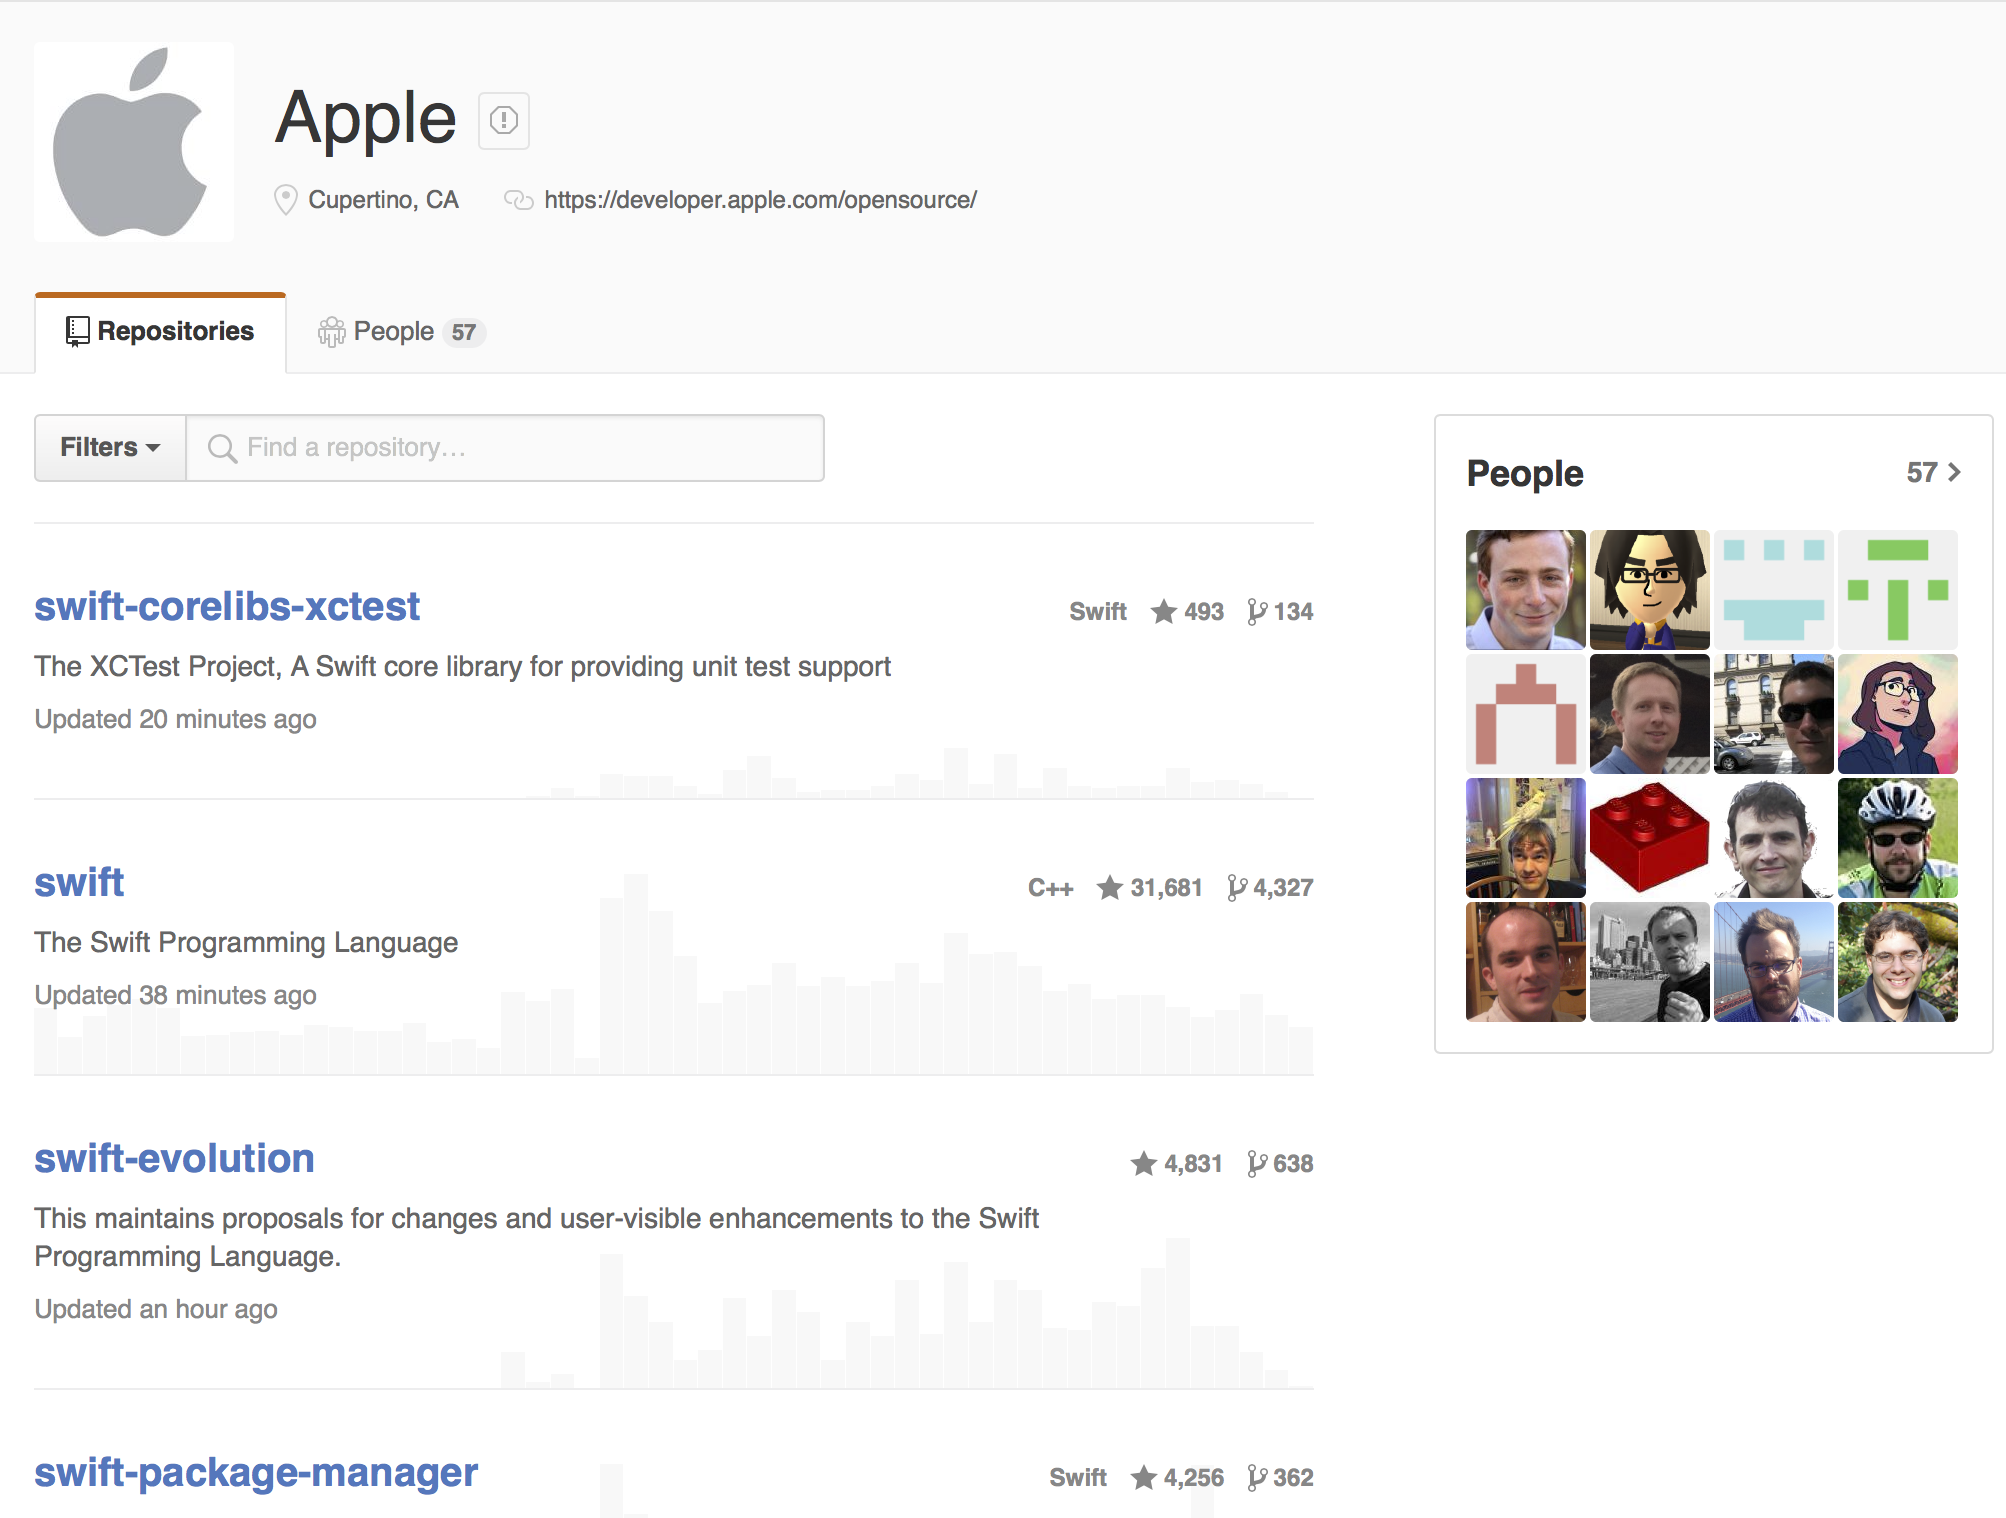Open the Filters dropdown

click(x=110, y=448)
